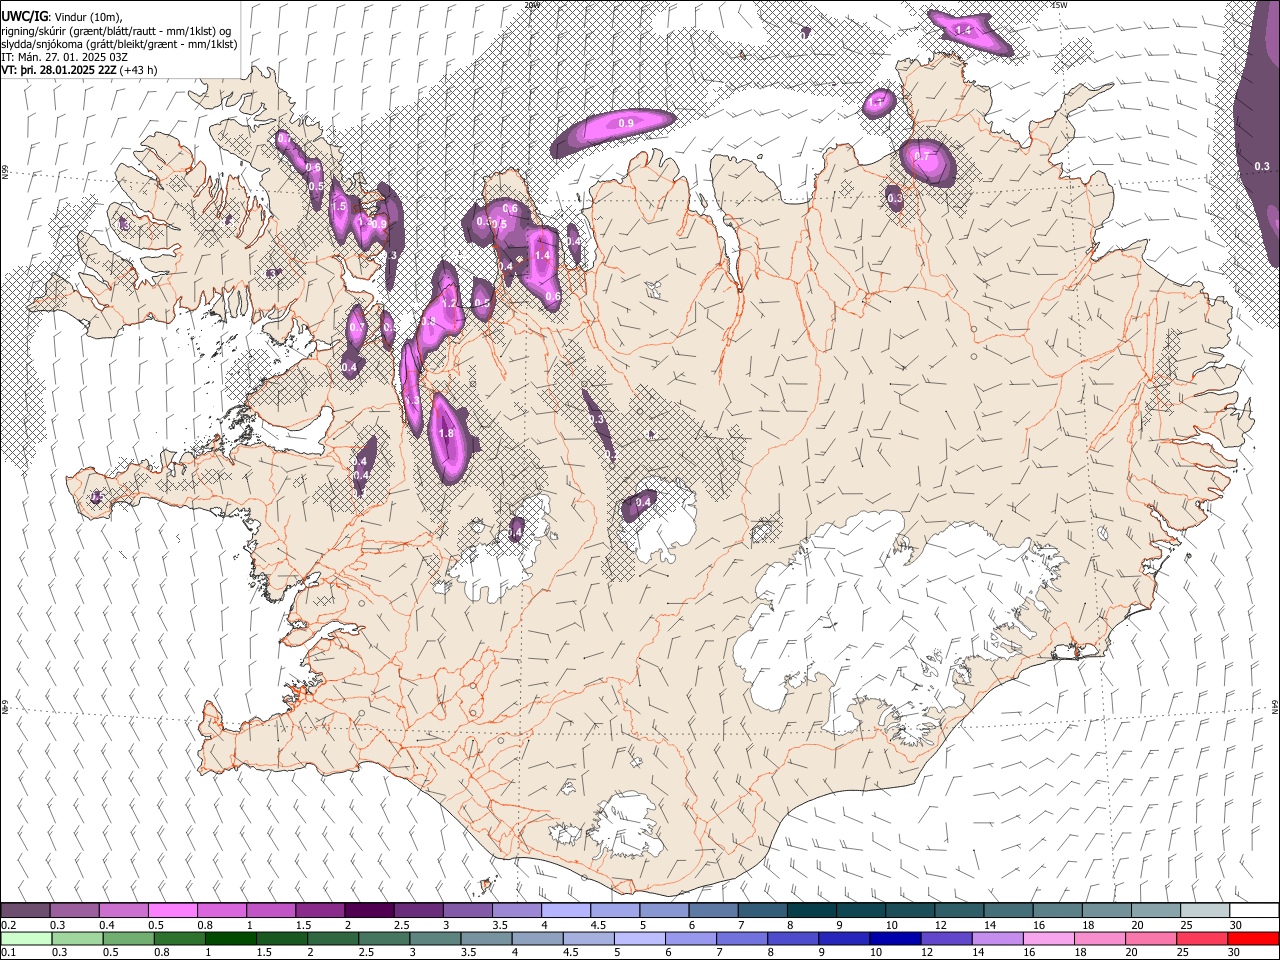Screen dimensions: 1280x960
Task: Select the '0.1' label, lower legend row
Action: coord(8,953)
